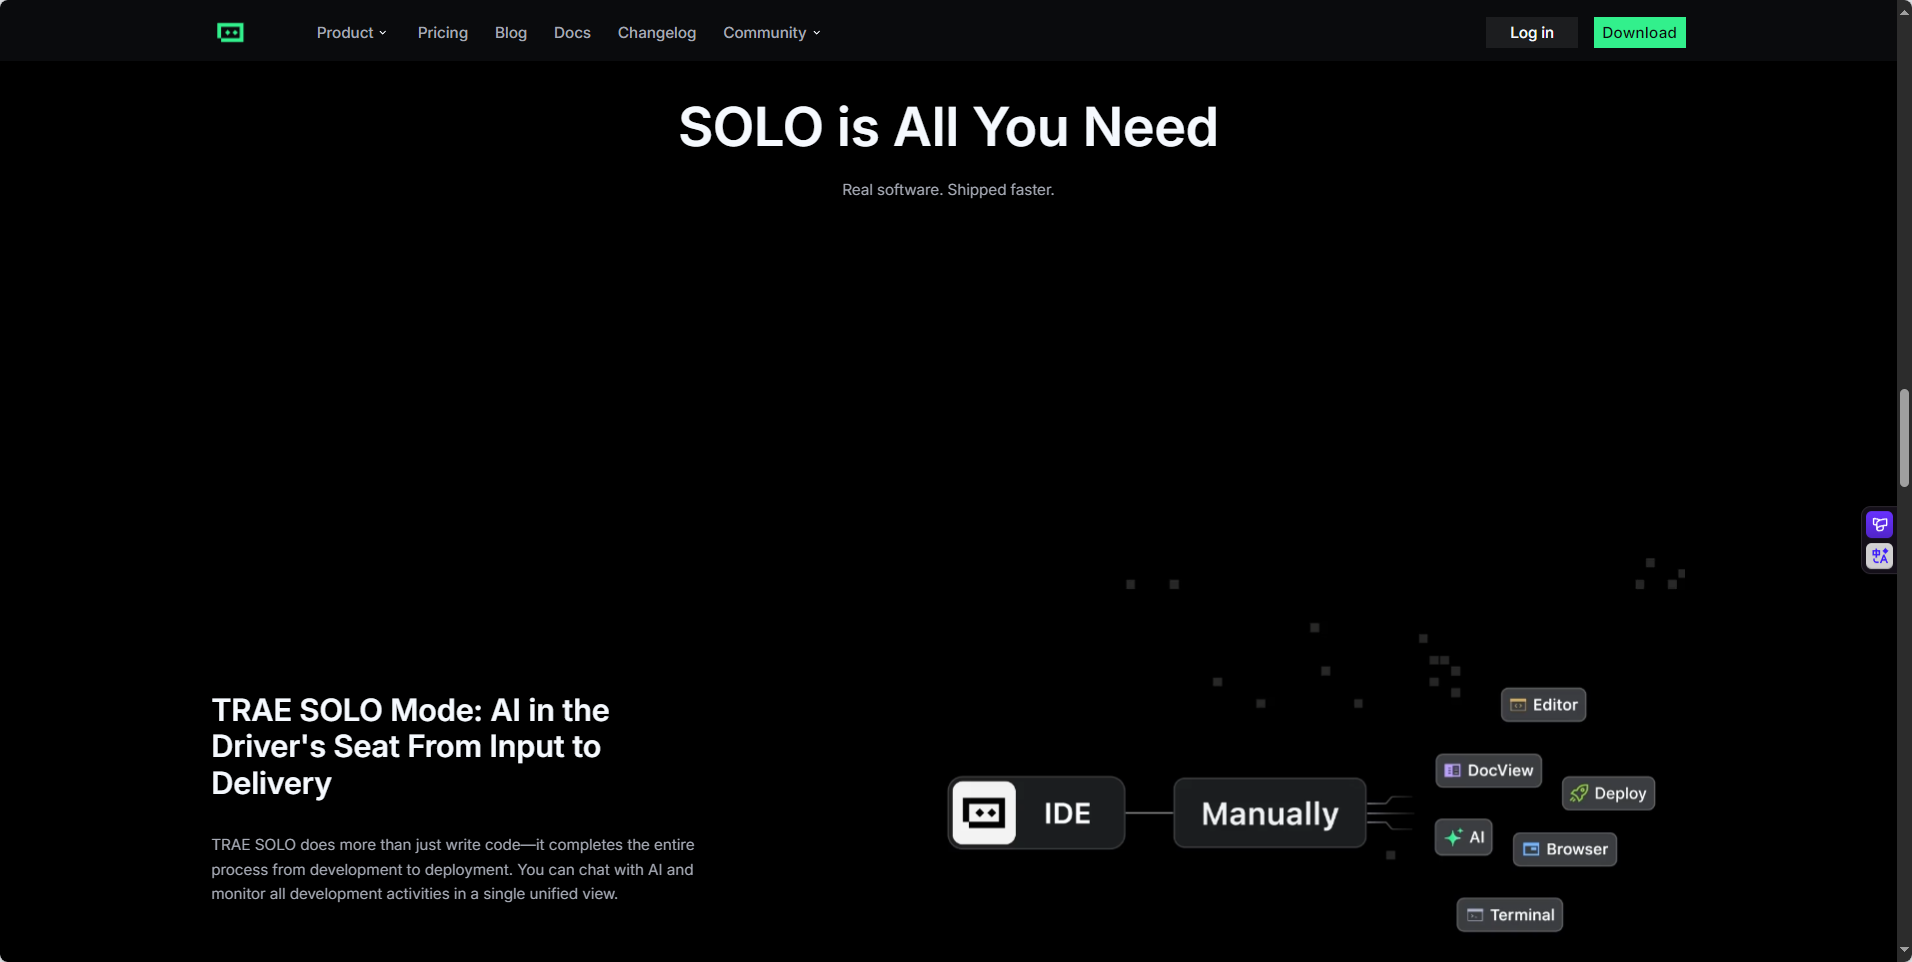Click the TRAE SOLO description paragraph
The image size is (1912, 962).
pos(452,869)
